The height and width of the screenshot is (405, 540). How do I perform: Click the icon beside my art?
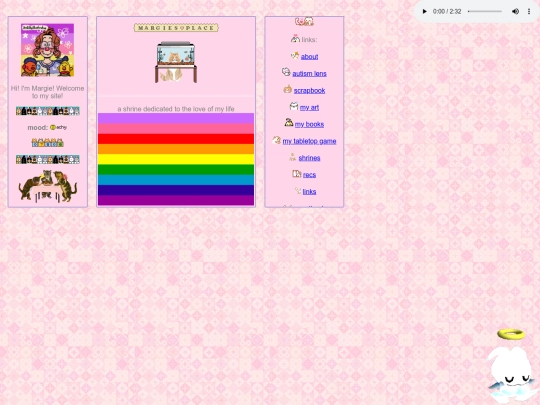pos(294,106)
